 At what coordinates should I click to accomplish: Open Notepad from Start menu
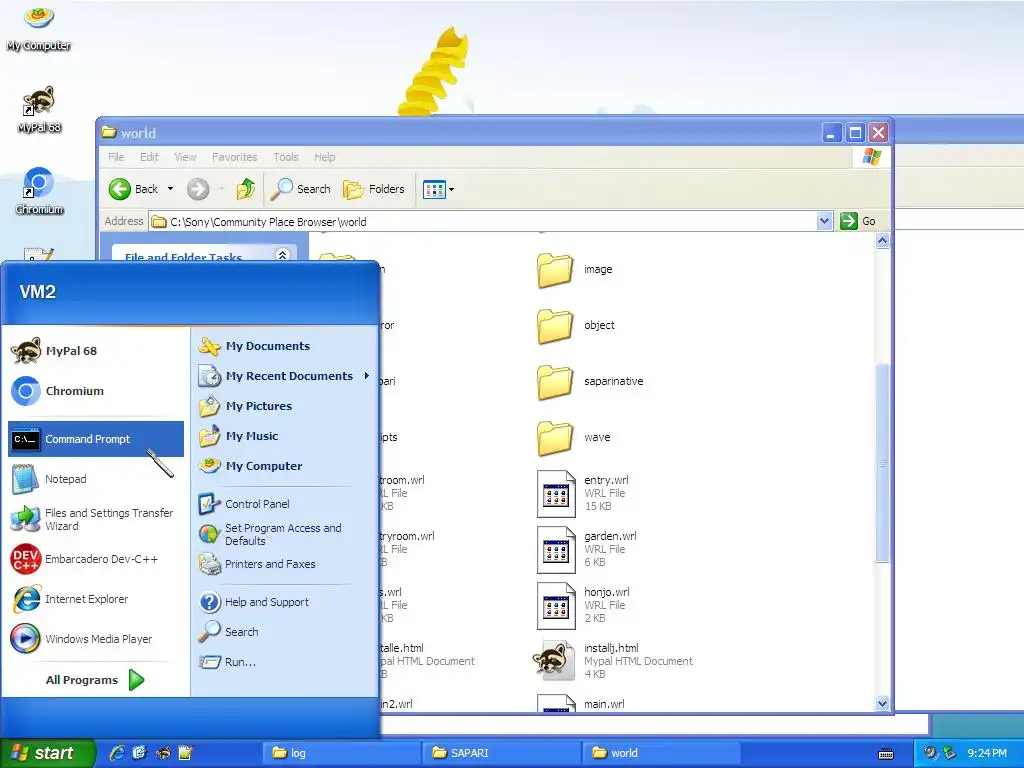95,479
